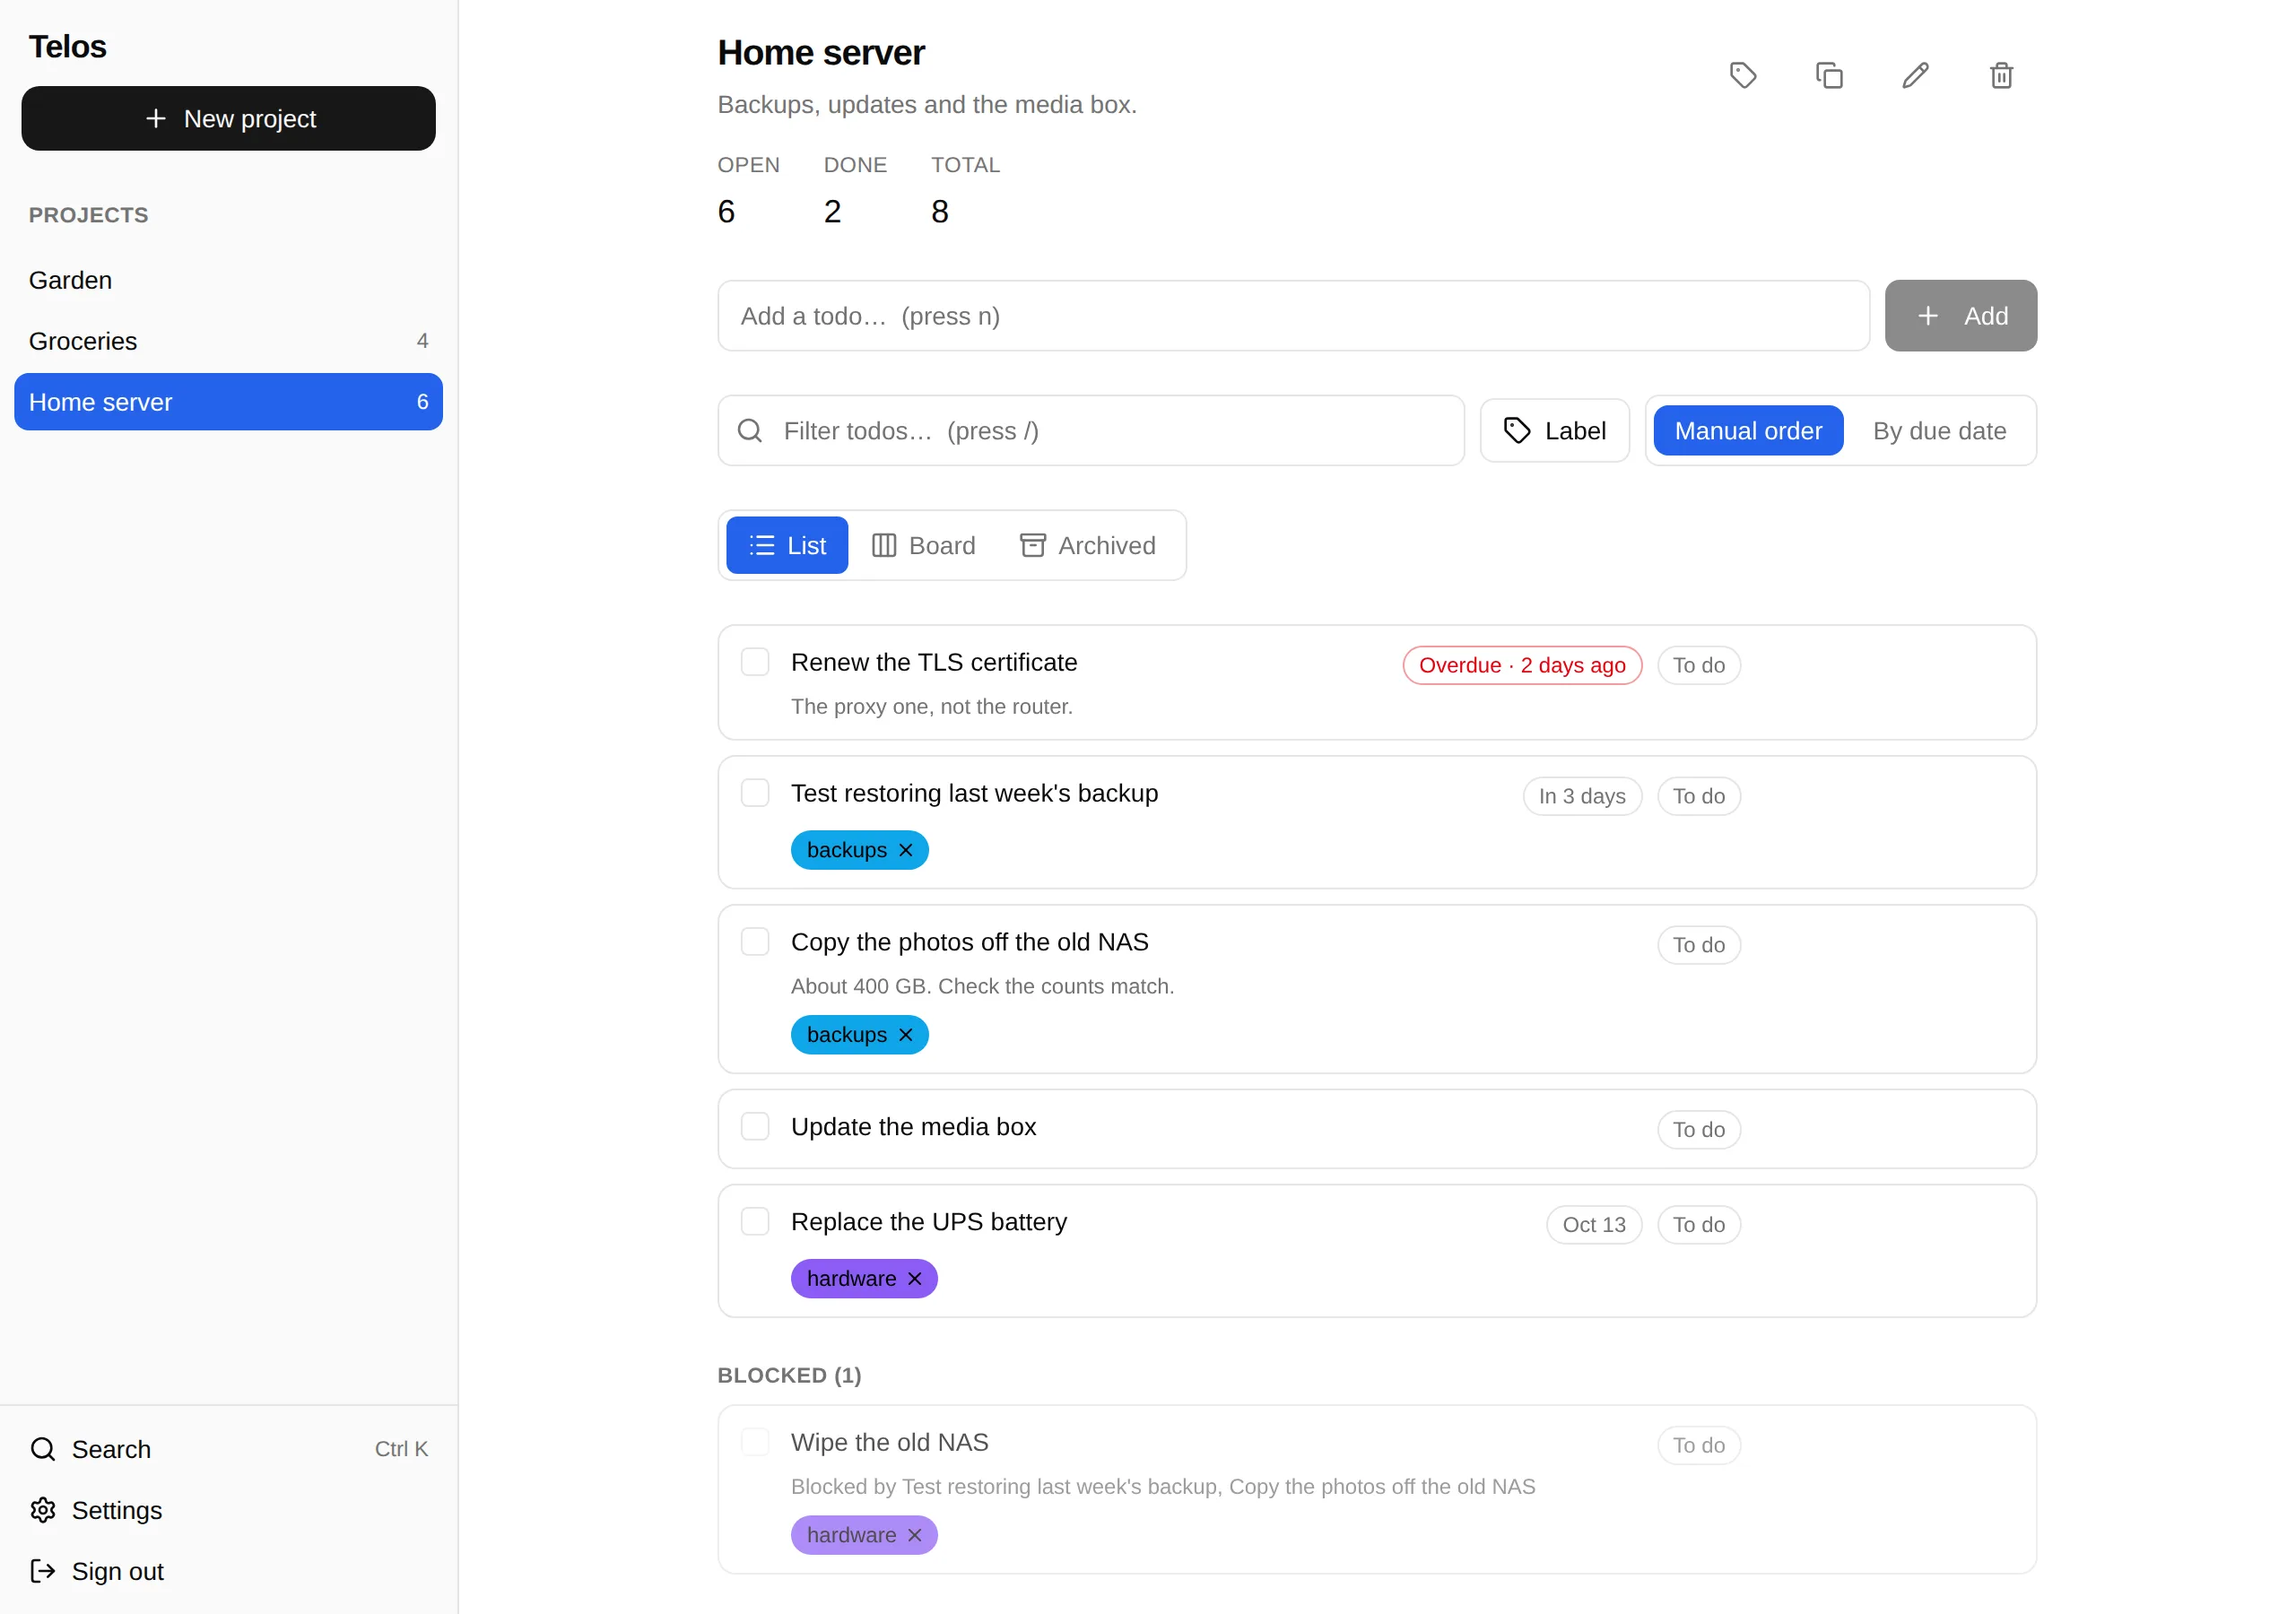Open the project labels tag icon

click(x=1743, y=75)
